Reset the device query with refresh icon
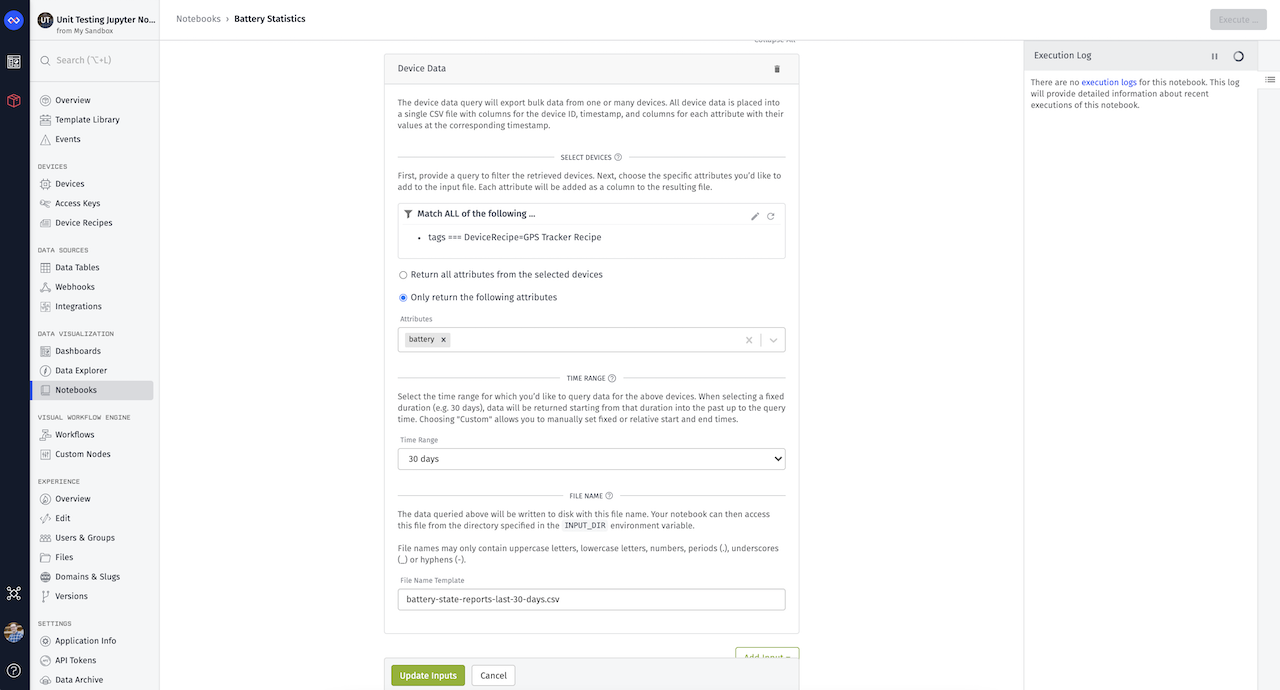The image size is (1280, 690). (771, 216)
